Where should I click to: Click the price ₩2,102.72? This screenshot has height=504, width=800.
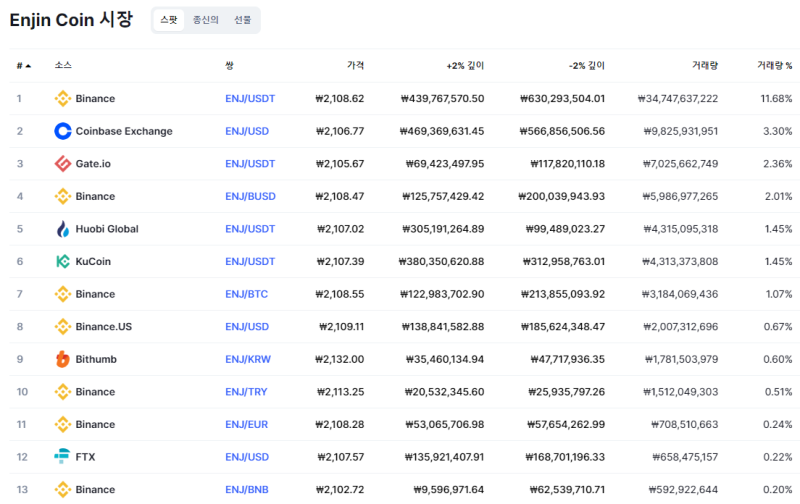click(x=340, y=490)
